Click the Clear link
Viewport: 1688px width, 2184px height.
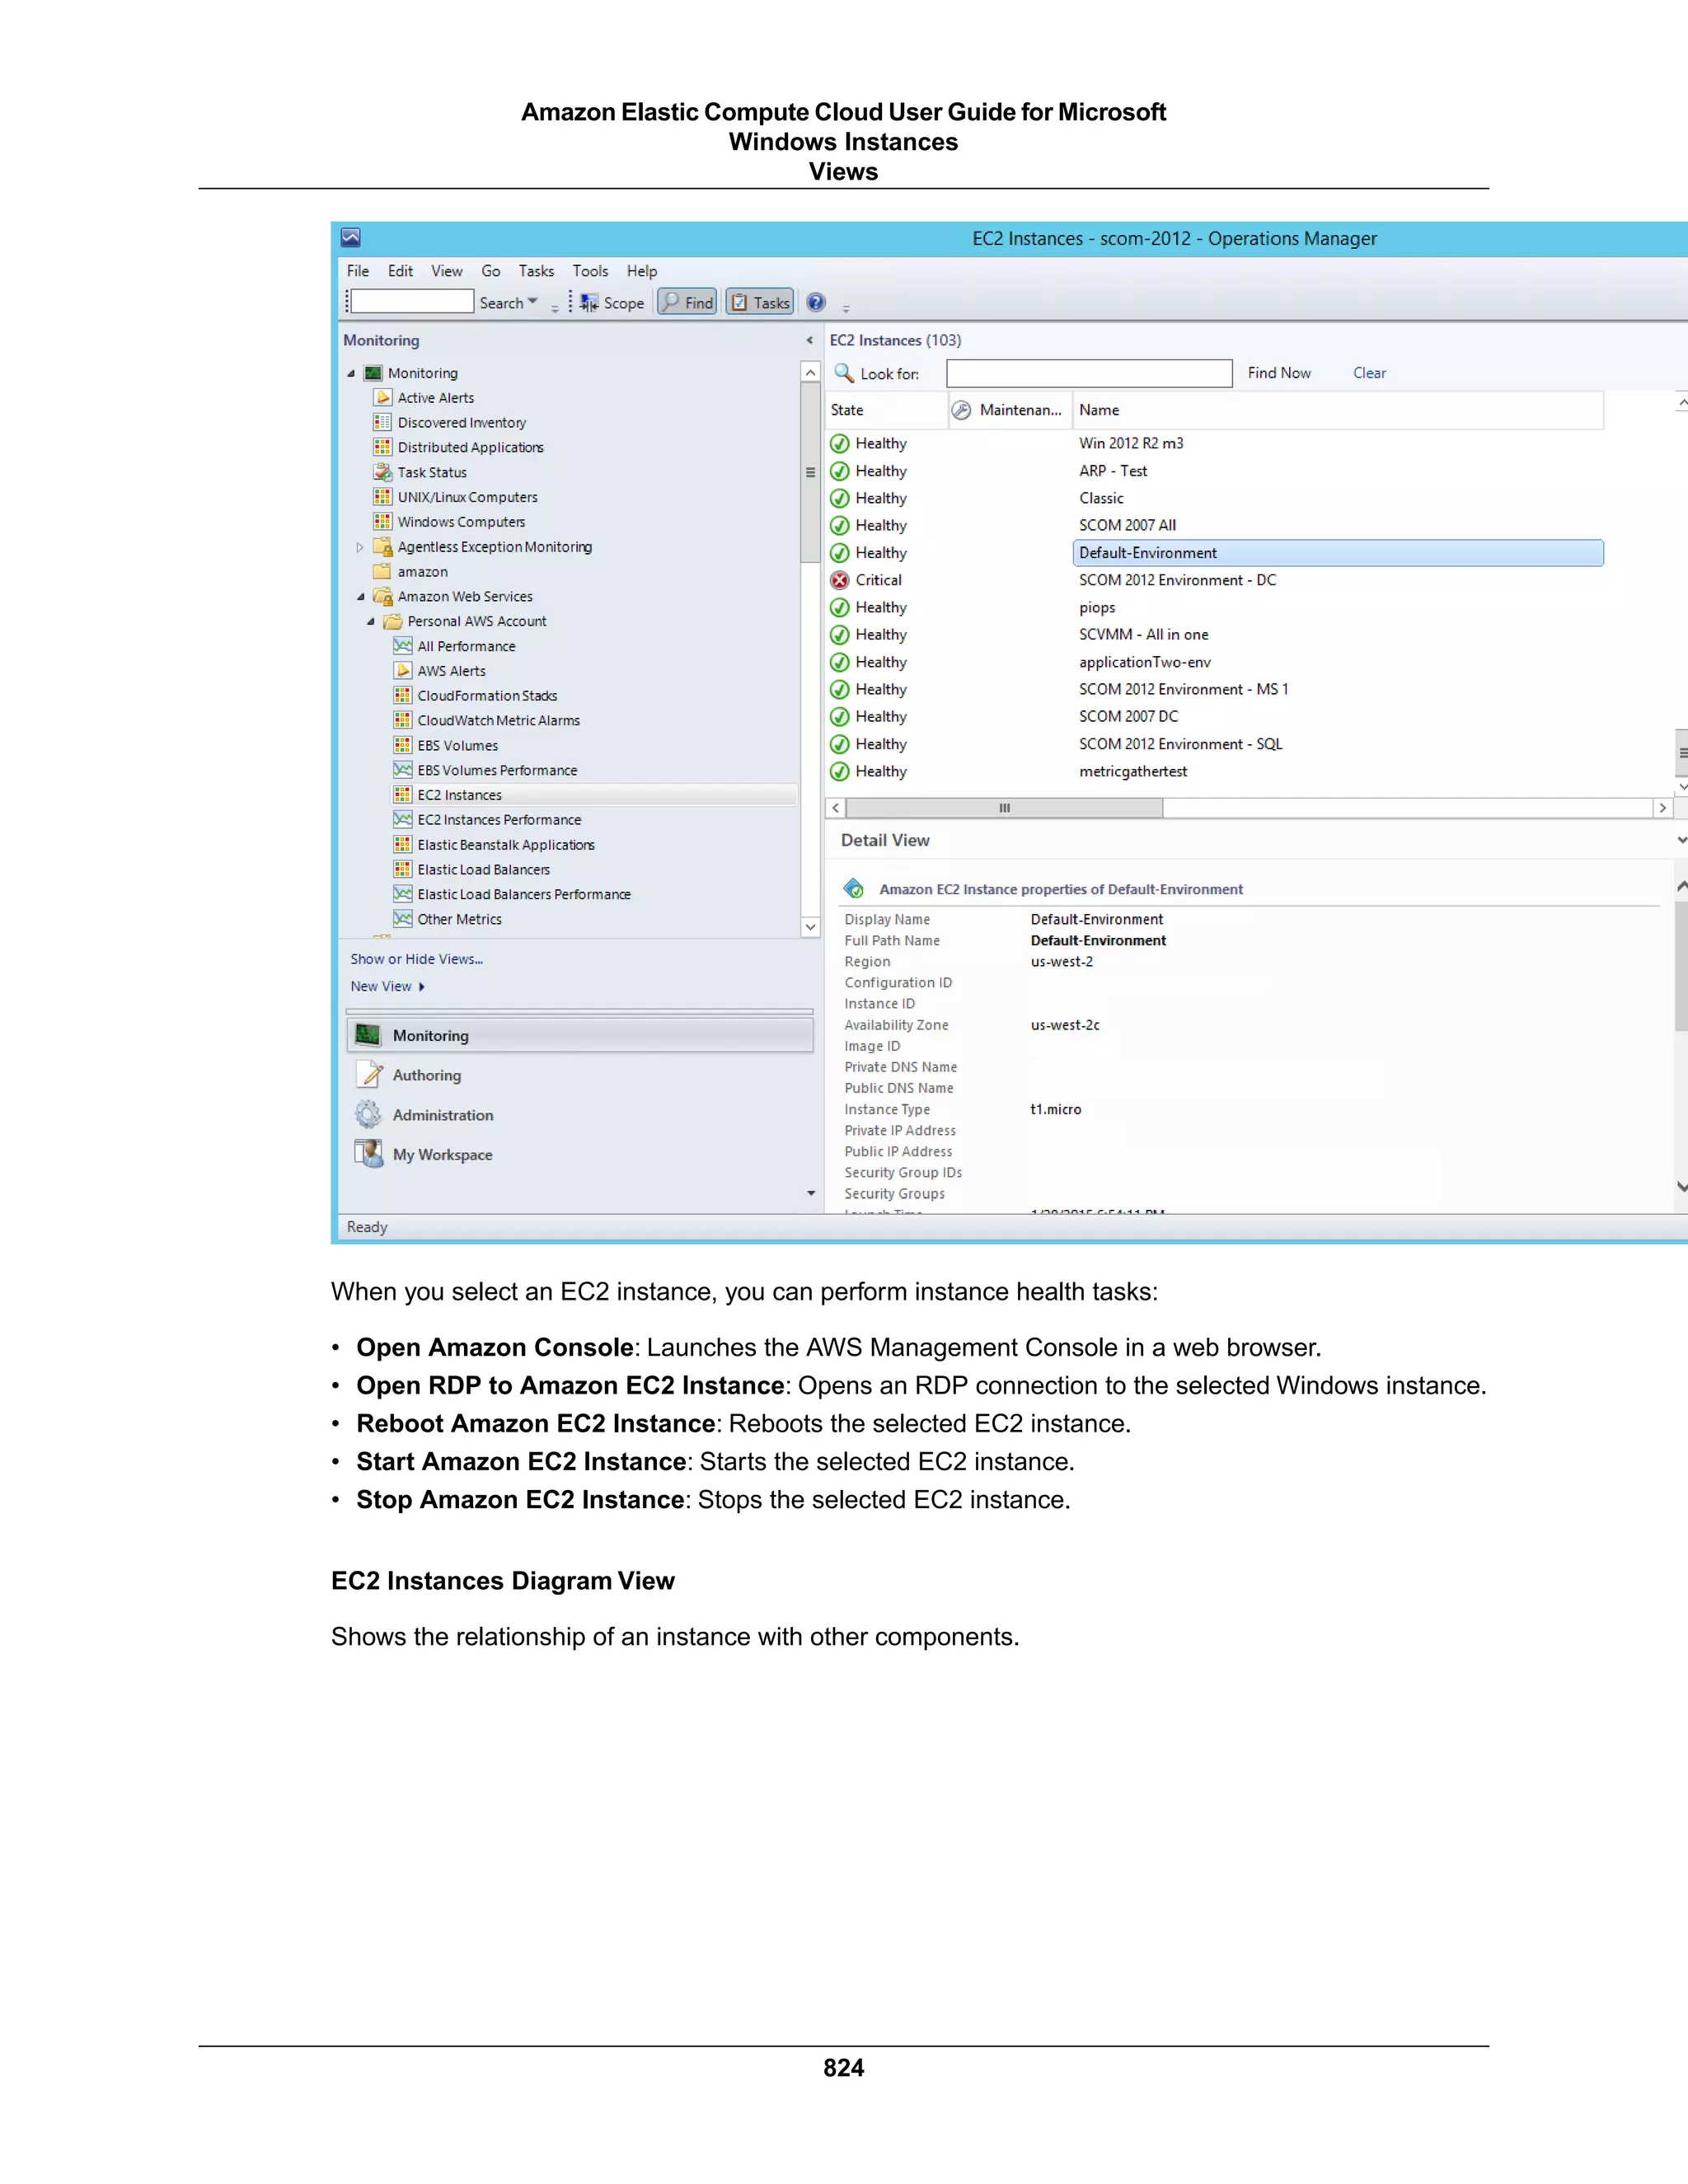[x=1369, y=373]
